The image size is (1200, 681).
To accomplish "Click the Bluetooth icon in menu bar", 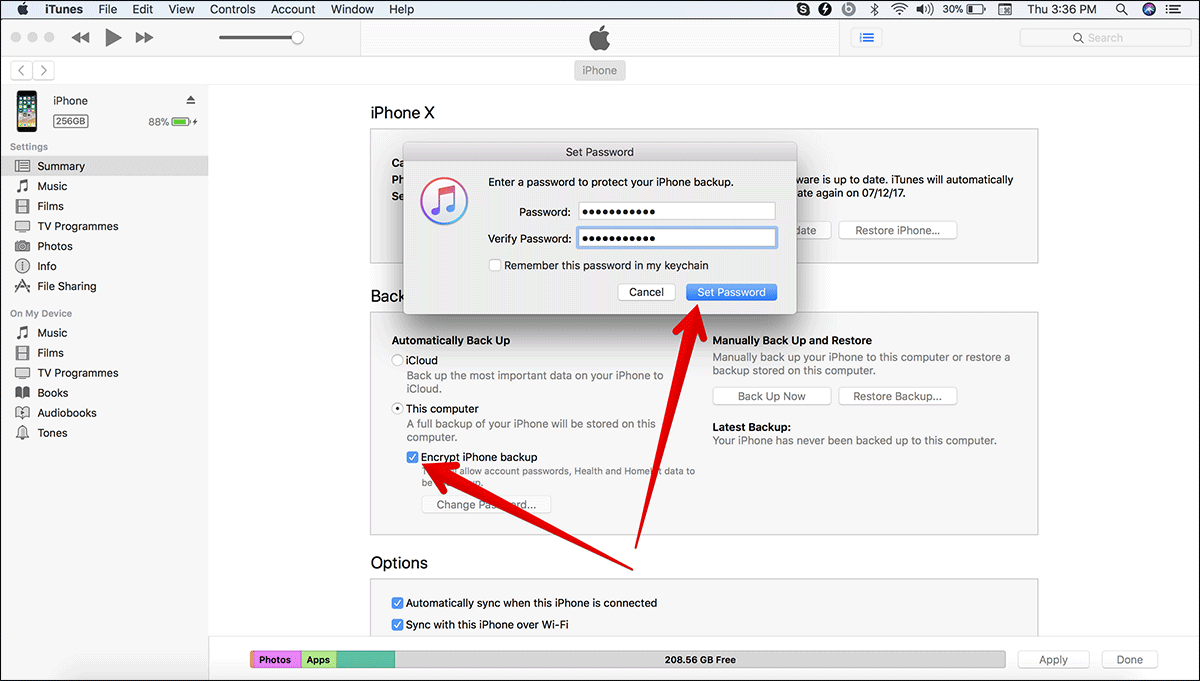I will click(x=872, y=9).
